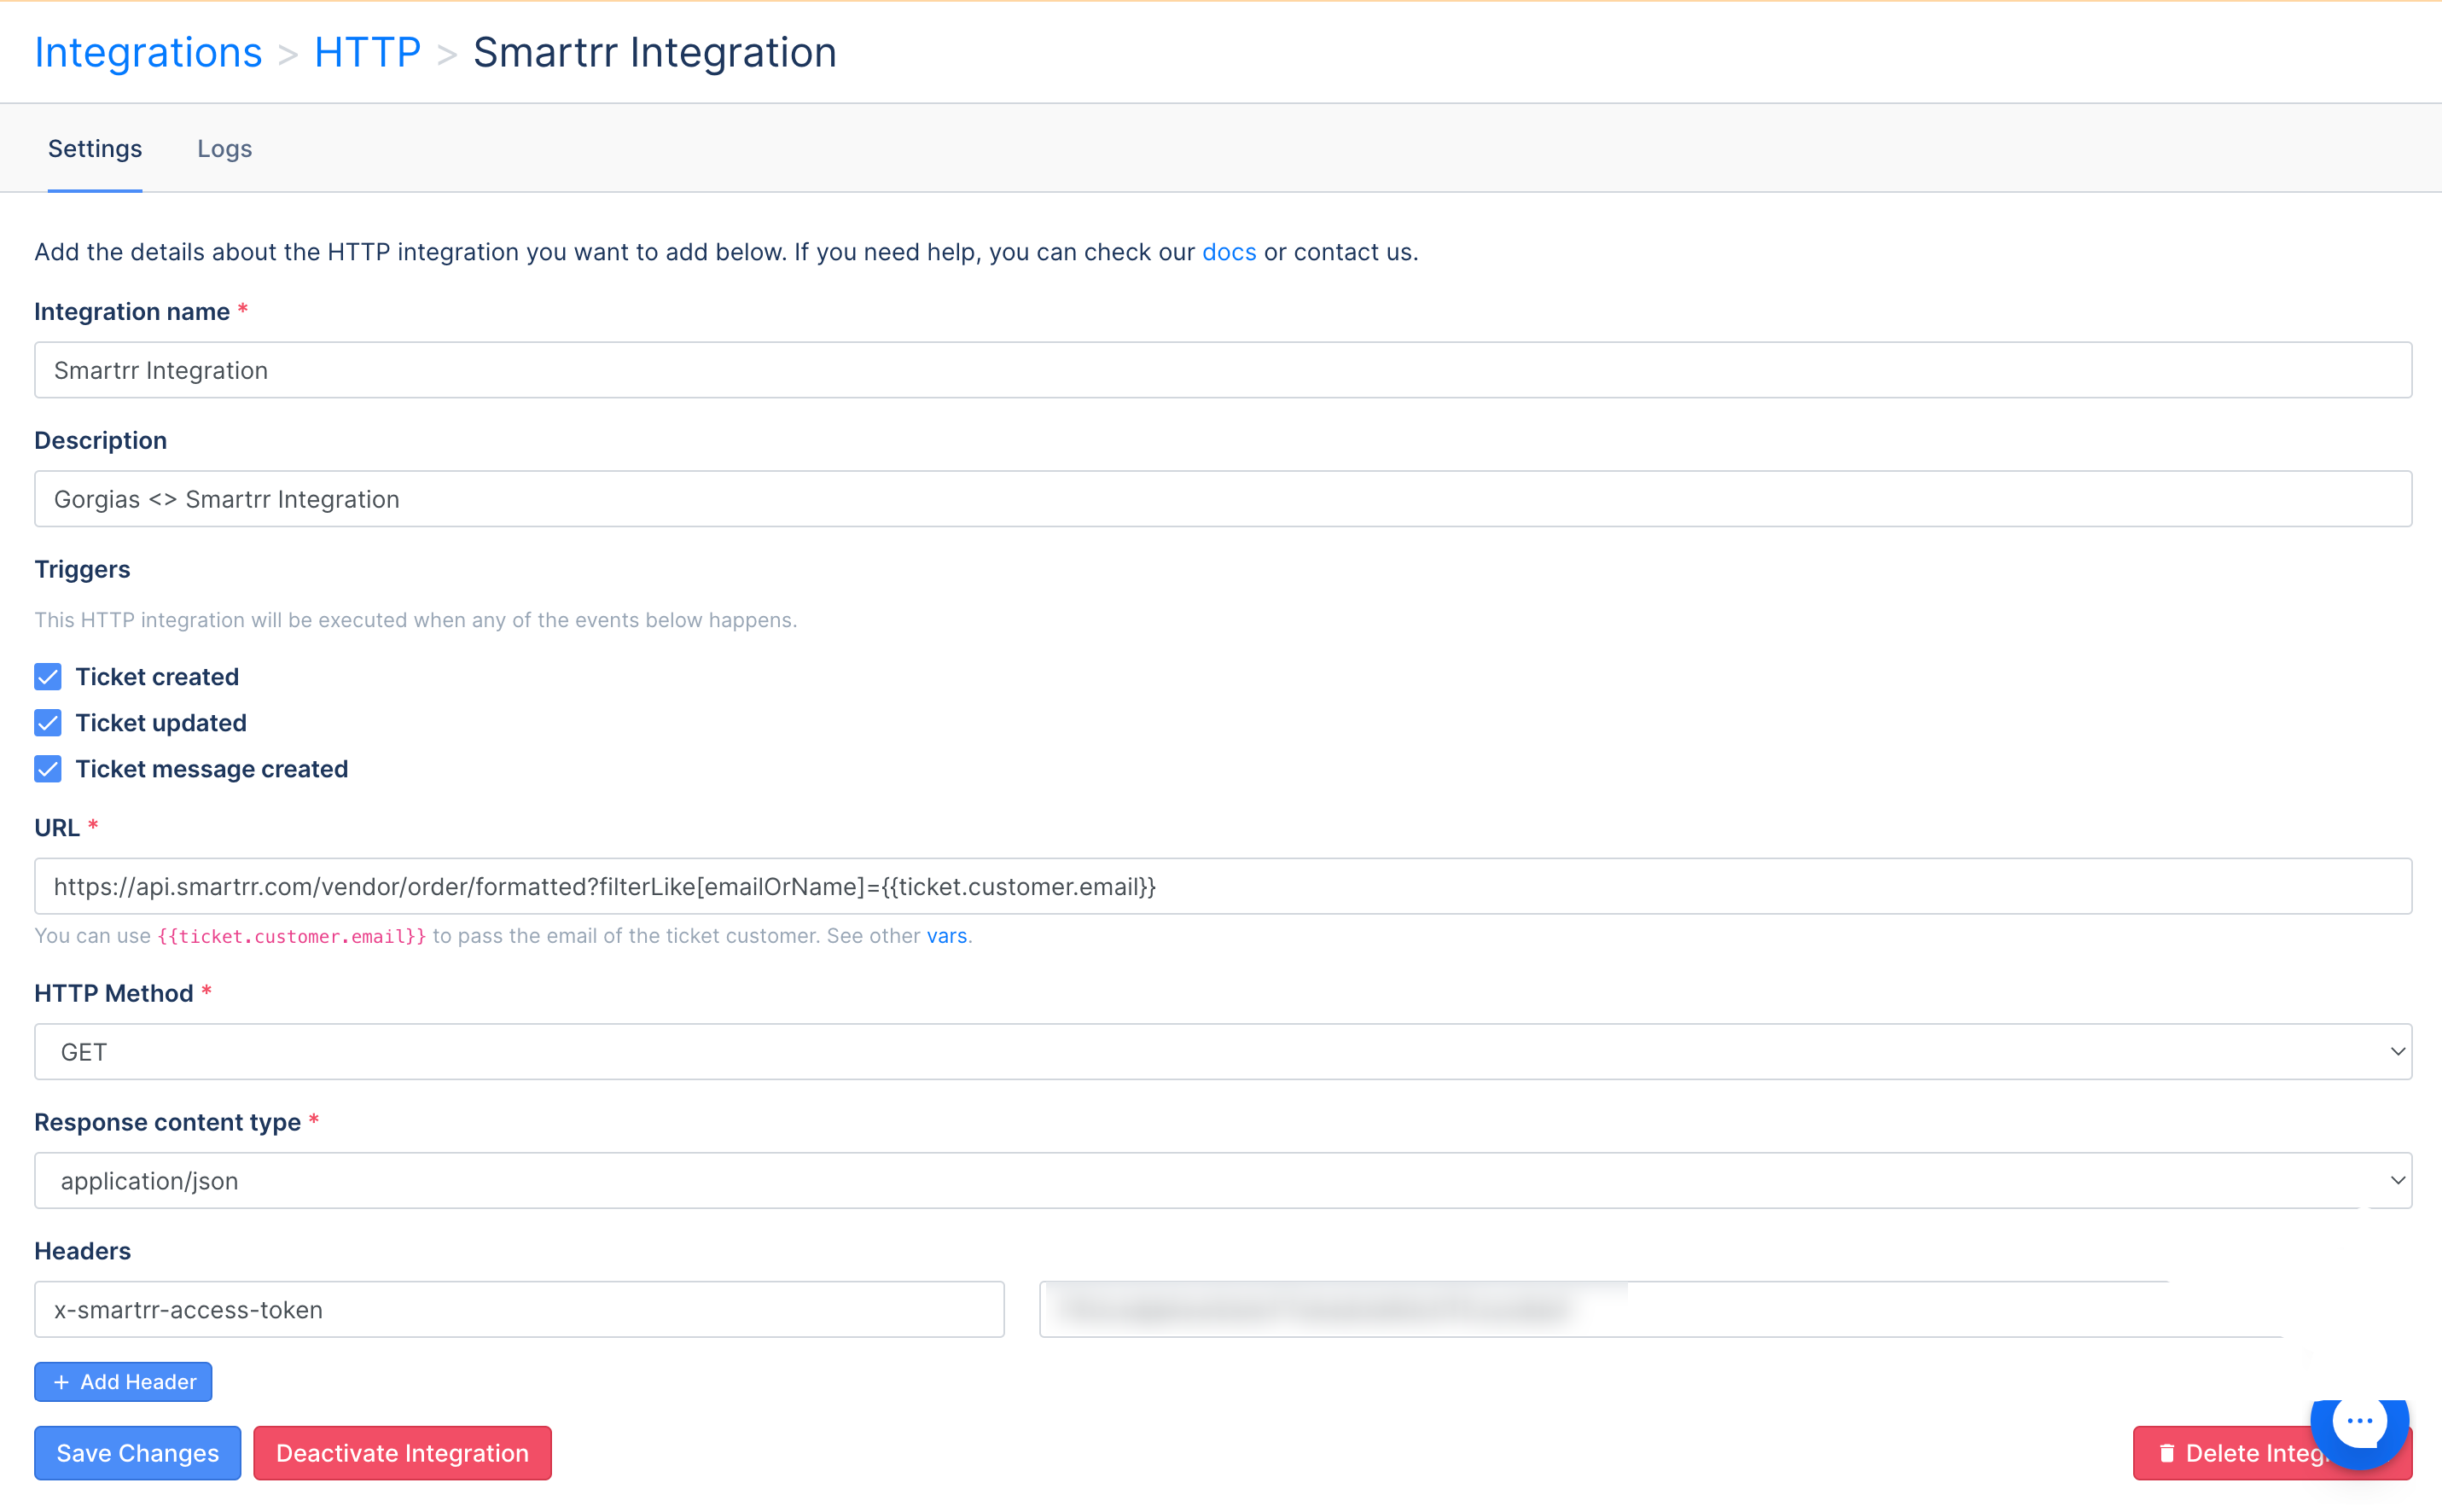Image resolution: width=2442 pixels, height=1512 pixels.
Task: Click the Deactivate Integration button
Action: pos(402,1452)
